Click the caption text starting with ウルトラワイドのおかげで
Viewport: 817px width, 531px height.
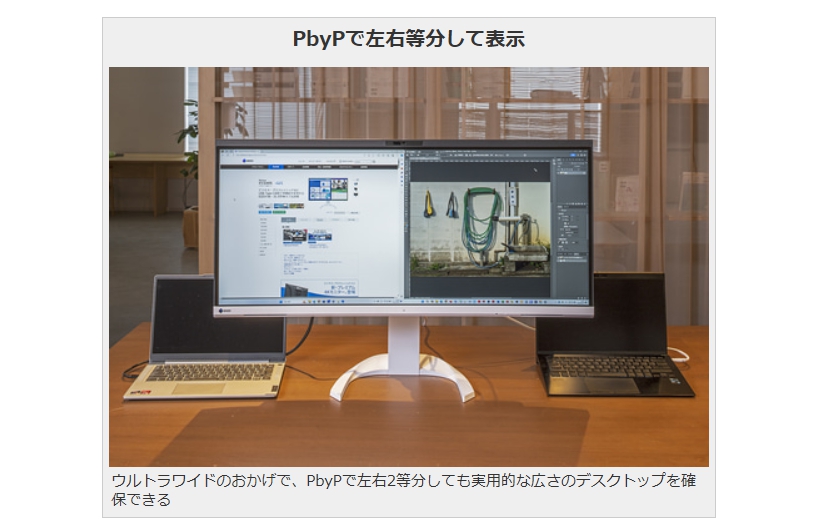[408, 489]
